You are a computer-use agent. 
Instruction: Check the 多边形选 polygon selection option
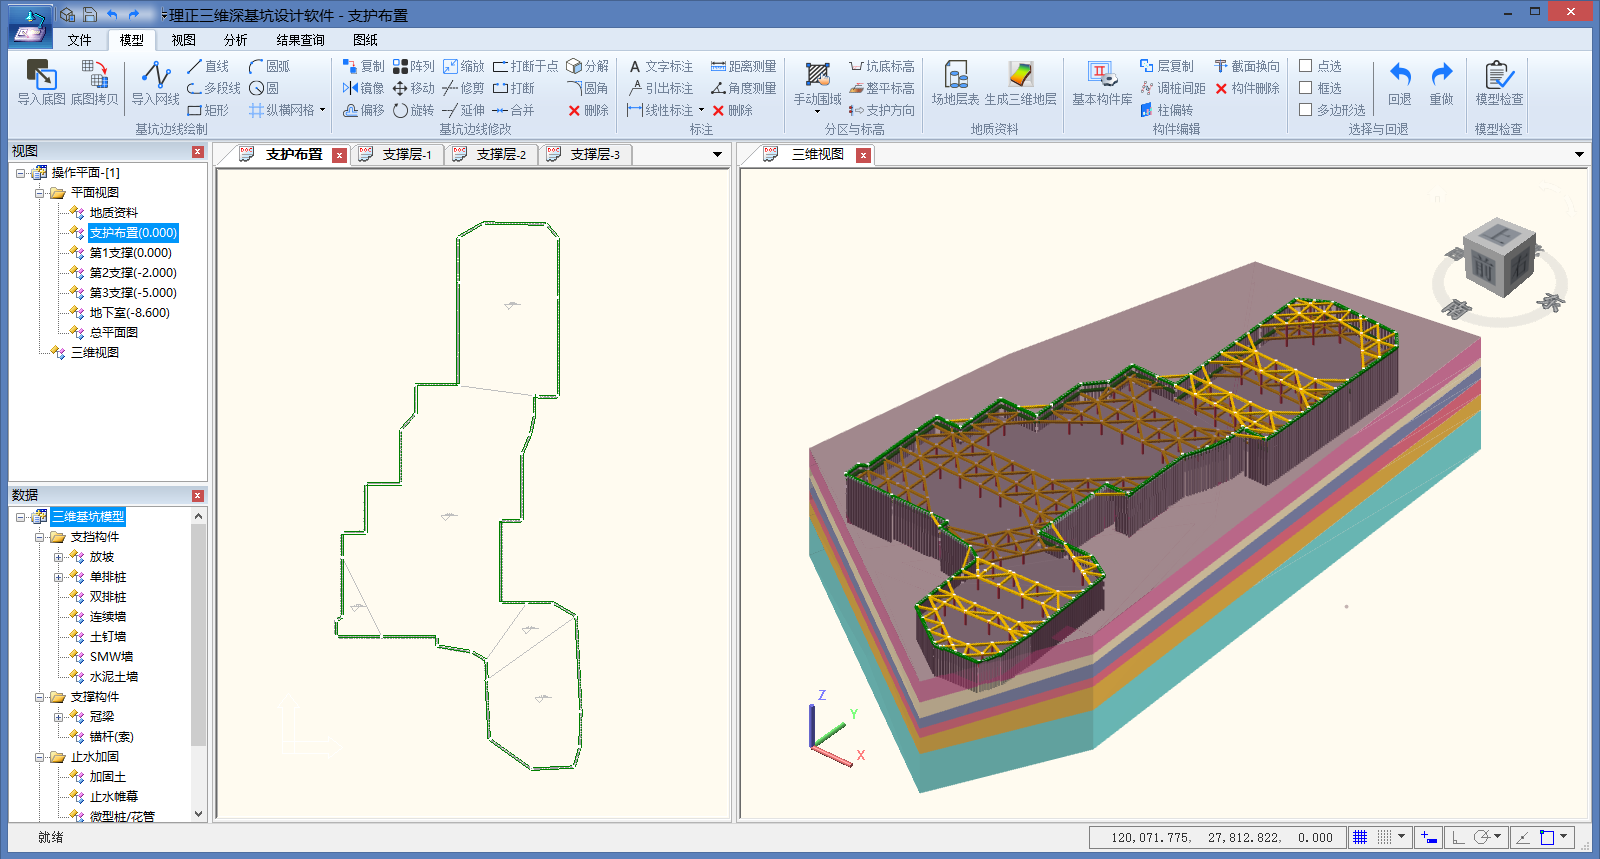pos(1305,110)
